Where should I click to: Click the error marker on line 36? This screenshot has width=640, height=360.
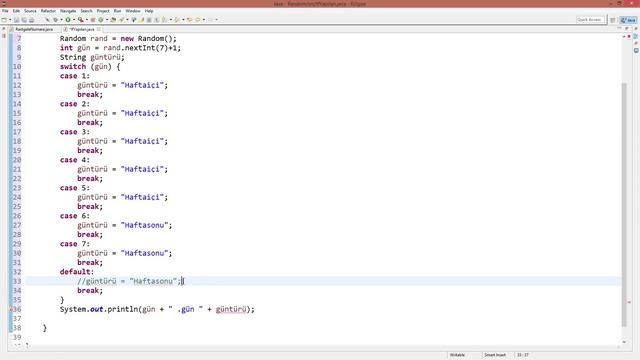[x=11, y=309]
